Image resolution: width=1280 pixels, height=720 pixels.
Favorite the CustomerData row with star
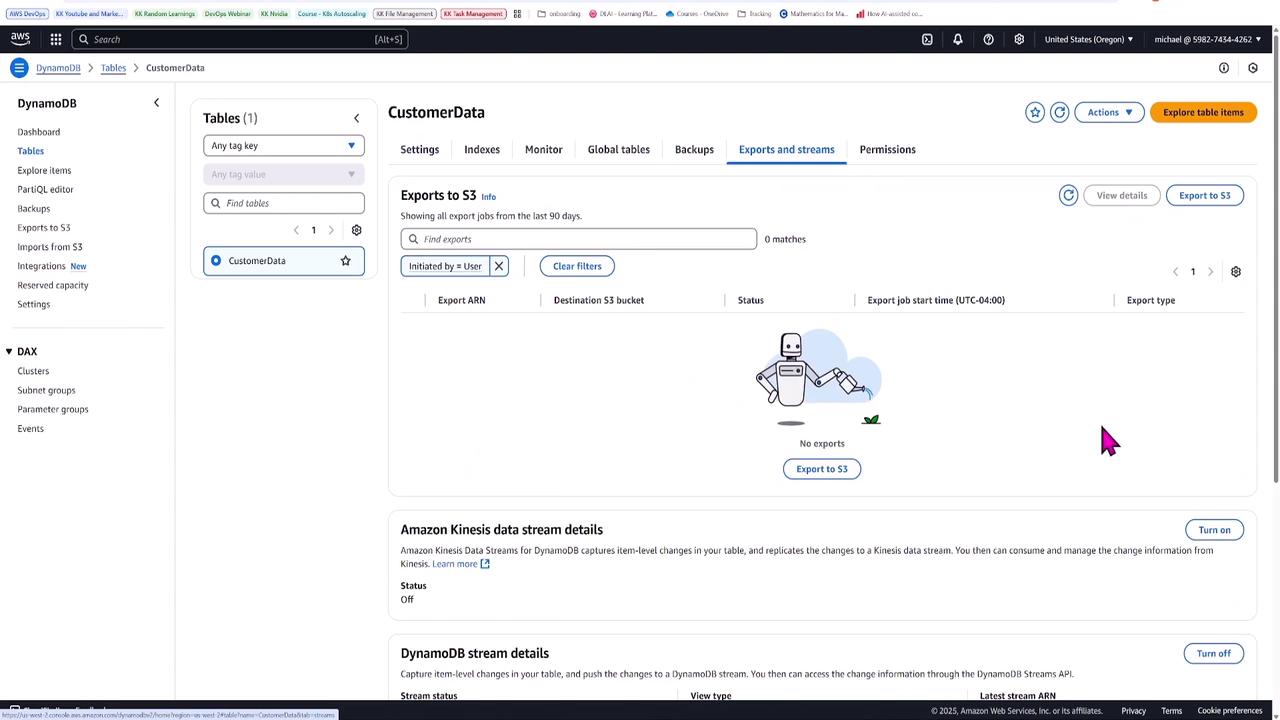click(345, 261)
